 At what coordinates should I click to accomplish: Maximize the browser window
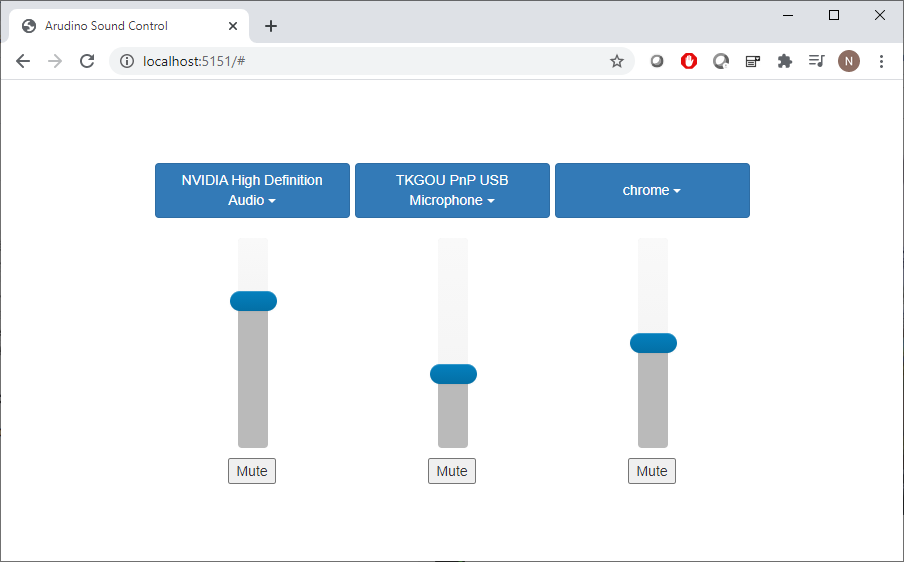(834, 16)
